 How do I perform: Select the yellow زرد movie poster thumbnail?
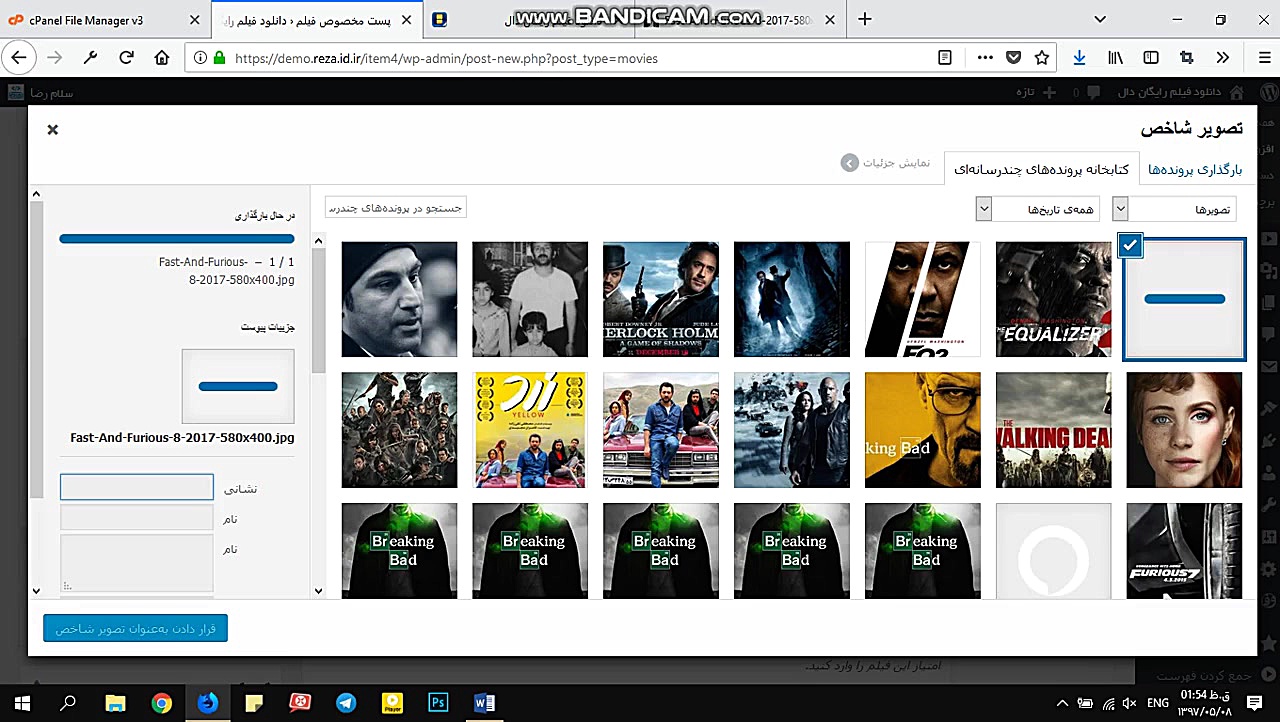pos(530,430)
